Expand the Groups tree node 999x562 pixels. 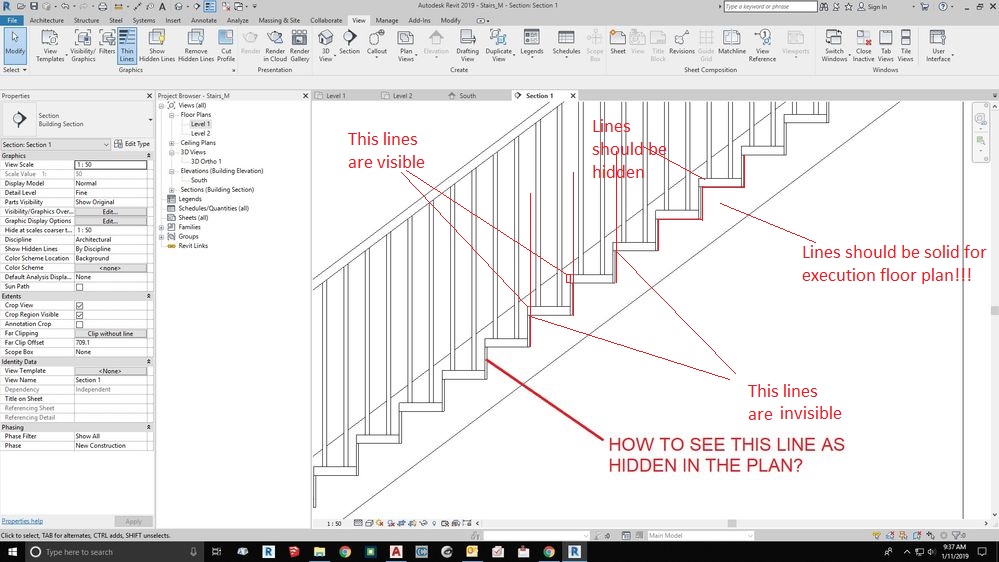point(161,237)
